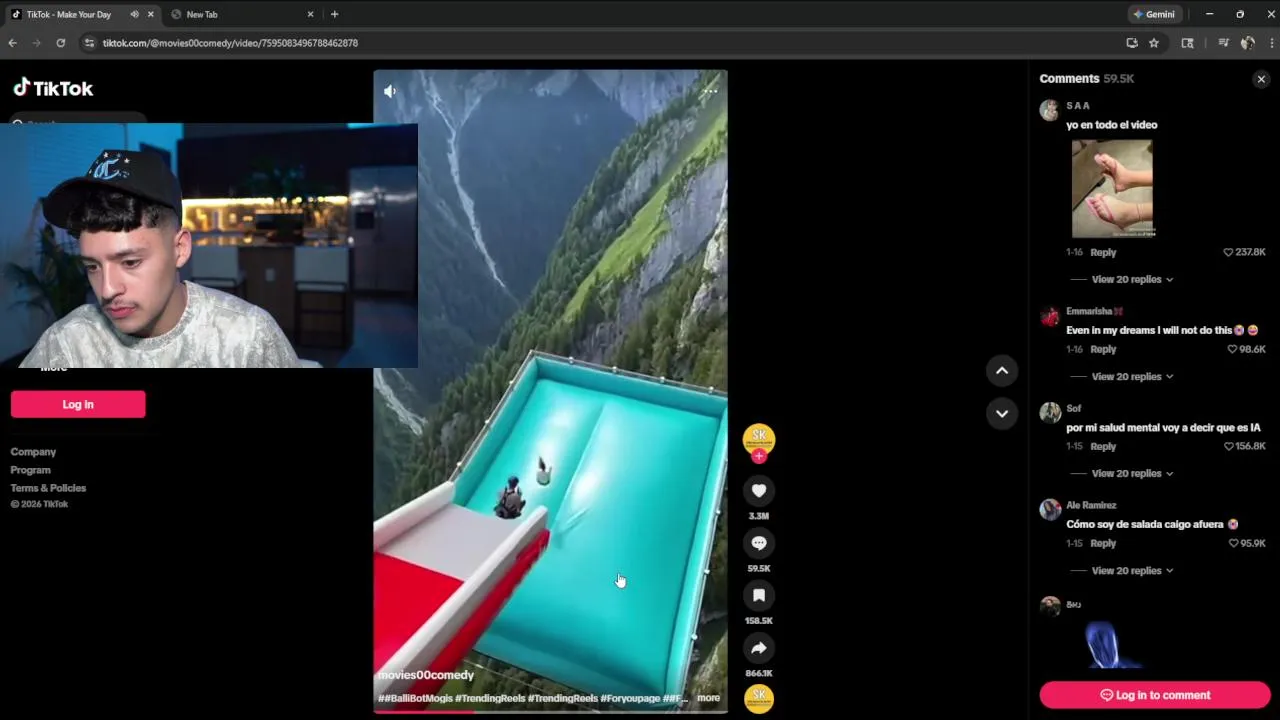Reply to Emmarisha's comment
The width and height of the screenshot is (1280, 720).
click(x=1103, y=349)
